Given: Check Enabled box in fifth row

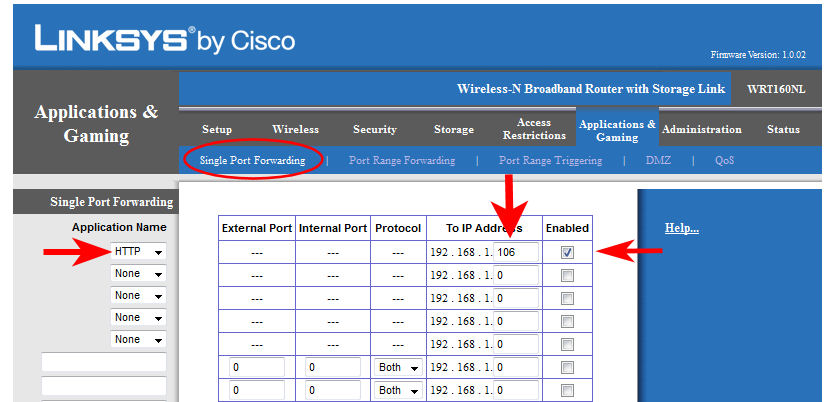Looking at the screenshot, I should click(x=567, y=344).
